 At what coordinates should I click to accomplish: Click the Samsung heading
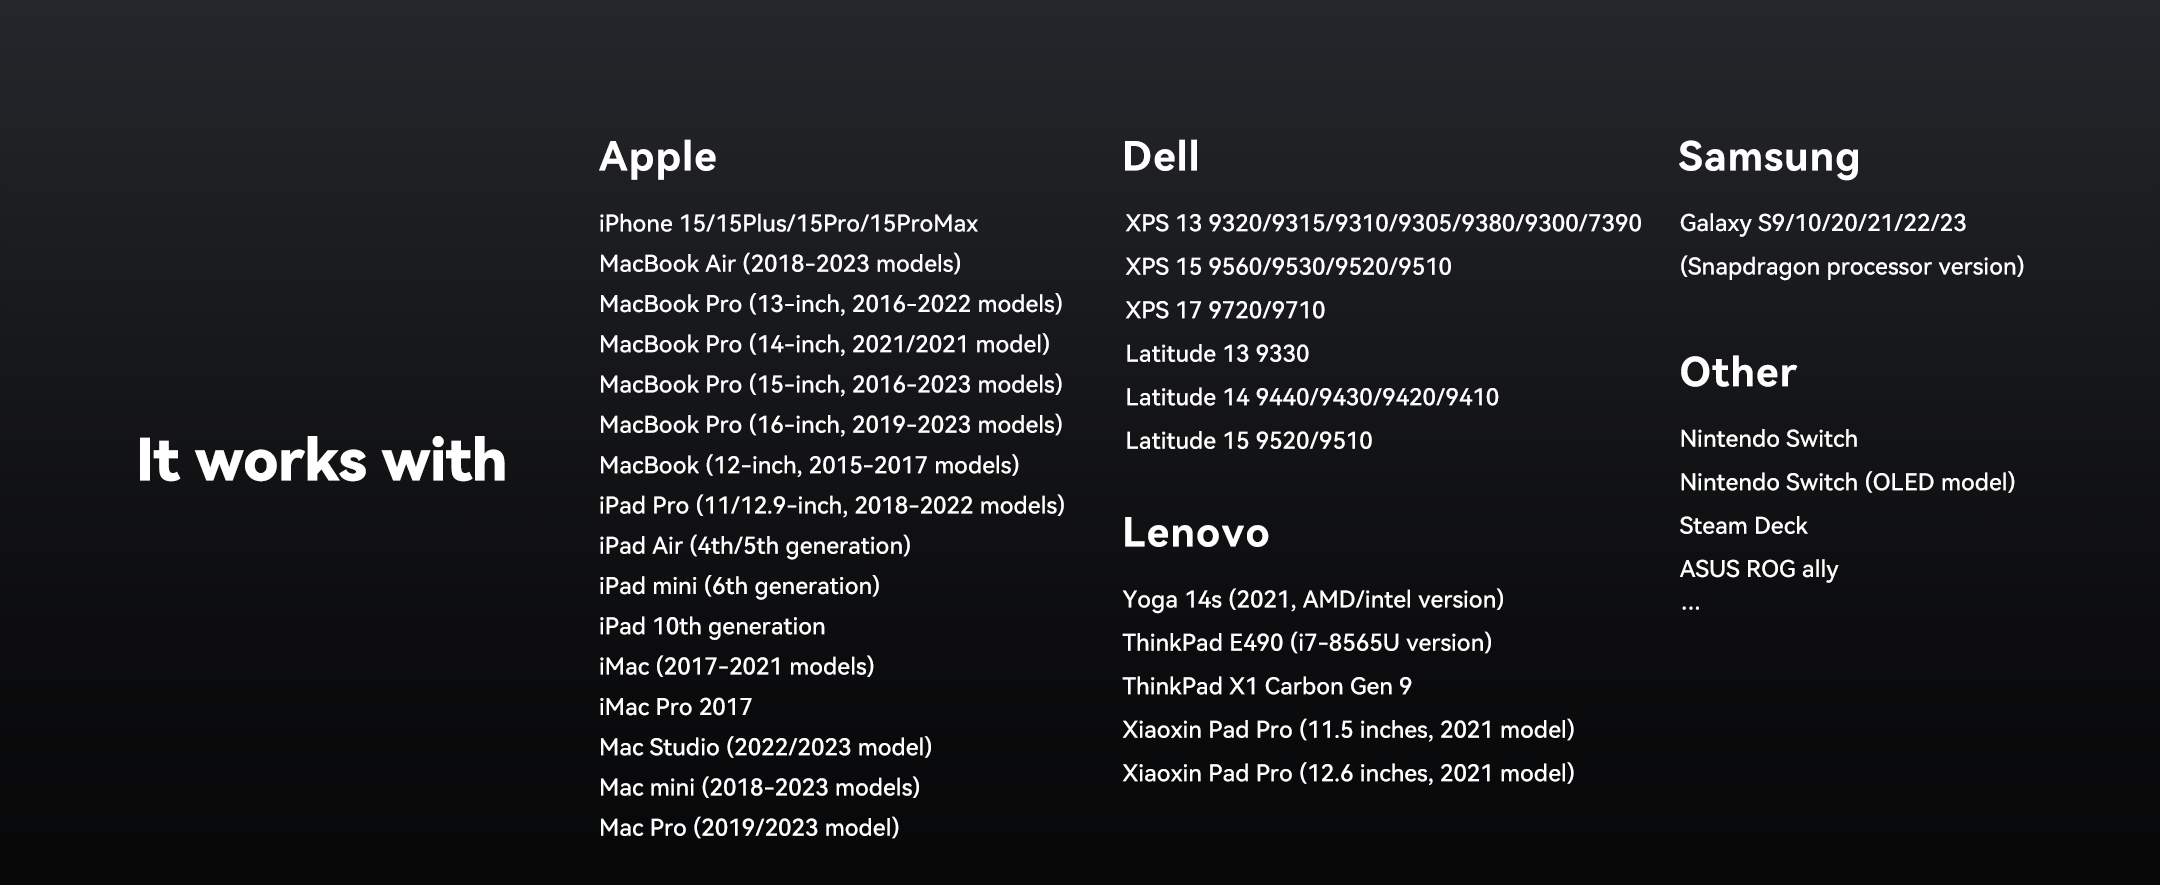click(1768, 157)
